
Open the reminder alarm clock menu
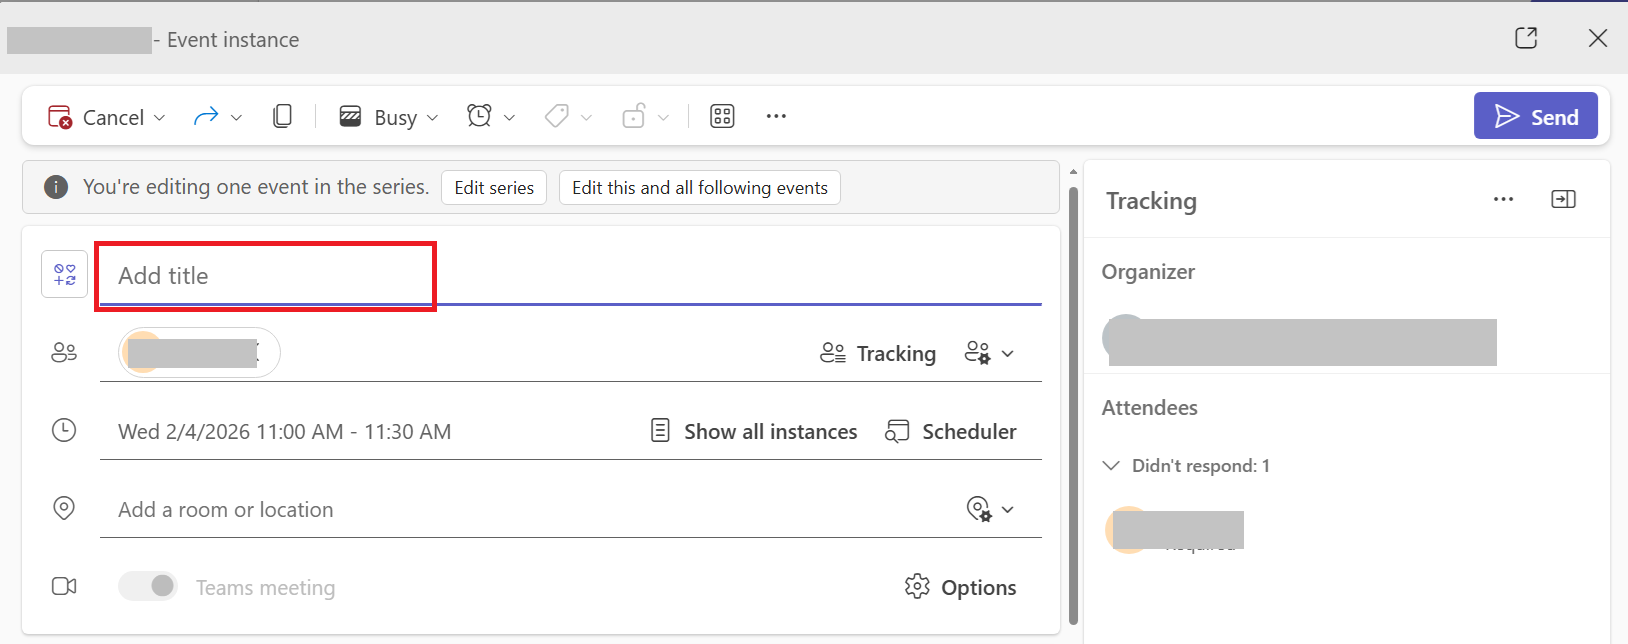(x=490, y=116)
